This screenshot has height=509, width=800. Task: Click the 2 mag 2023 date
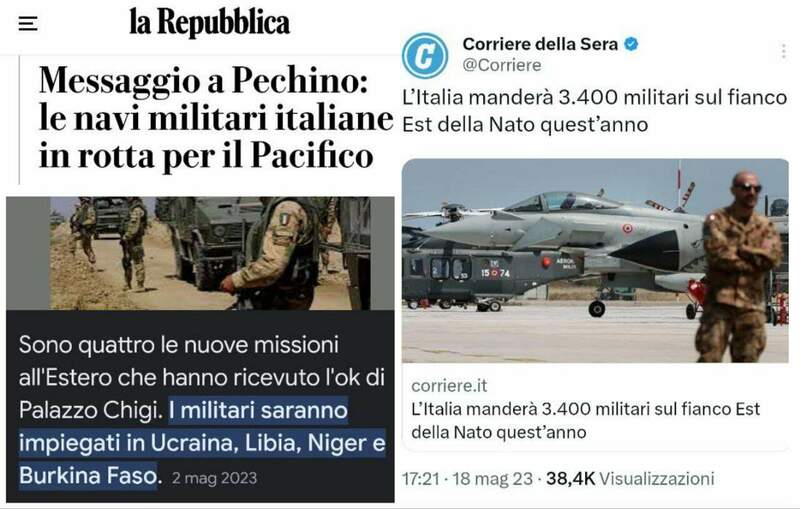click(214, 478)
